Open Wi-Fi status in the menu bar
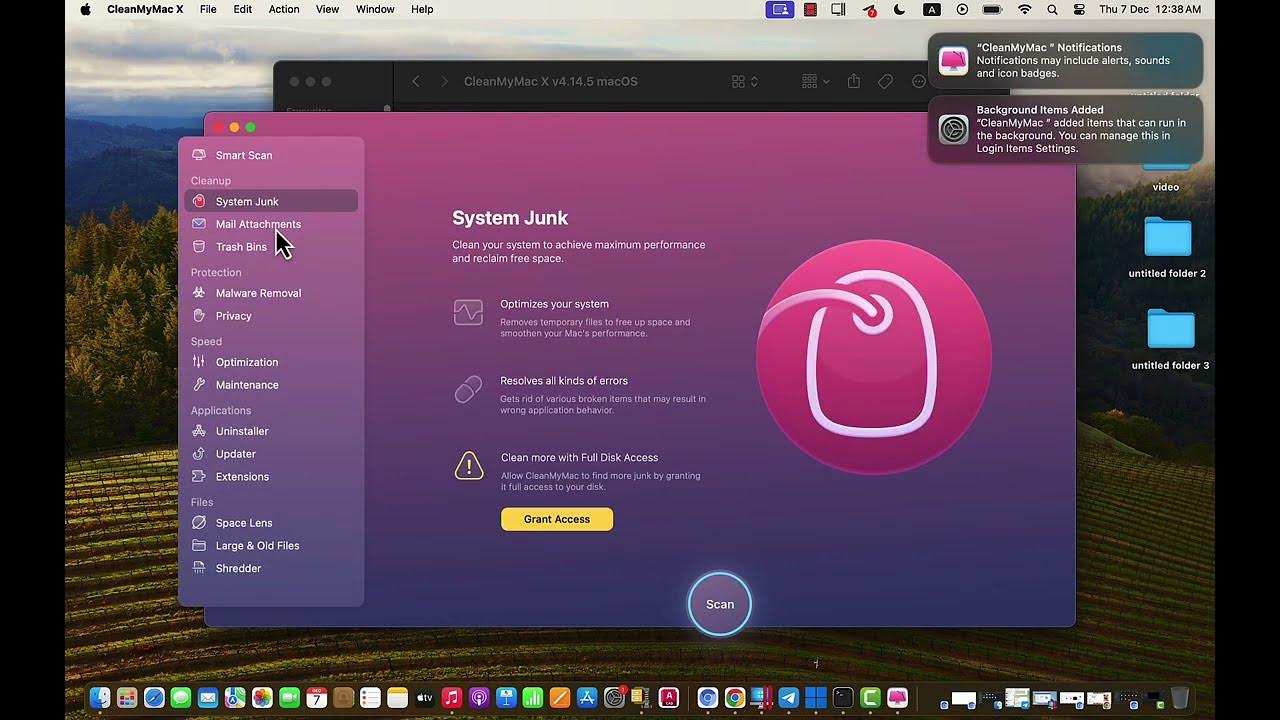 tap(1024, 9)
